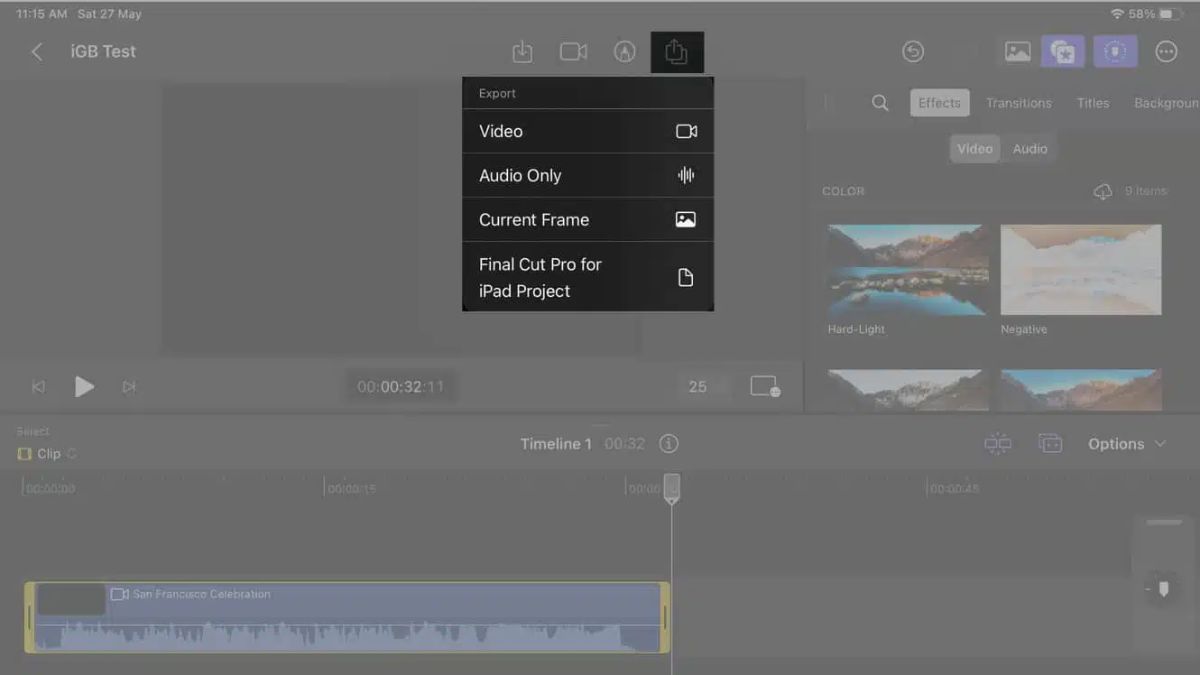Open the Backgrounds tab
The height and width of the screenshot is (675, 1200).
point(1166,103)
